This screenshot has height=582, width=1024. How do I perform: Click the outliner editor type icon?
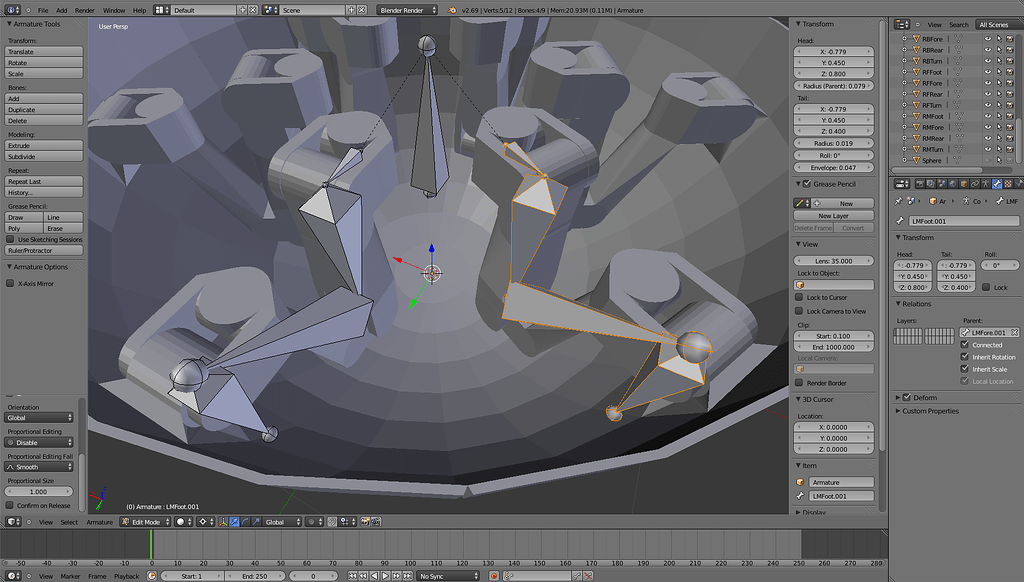(x=903, y=24)
